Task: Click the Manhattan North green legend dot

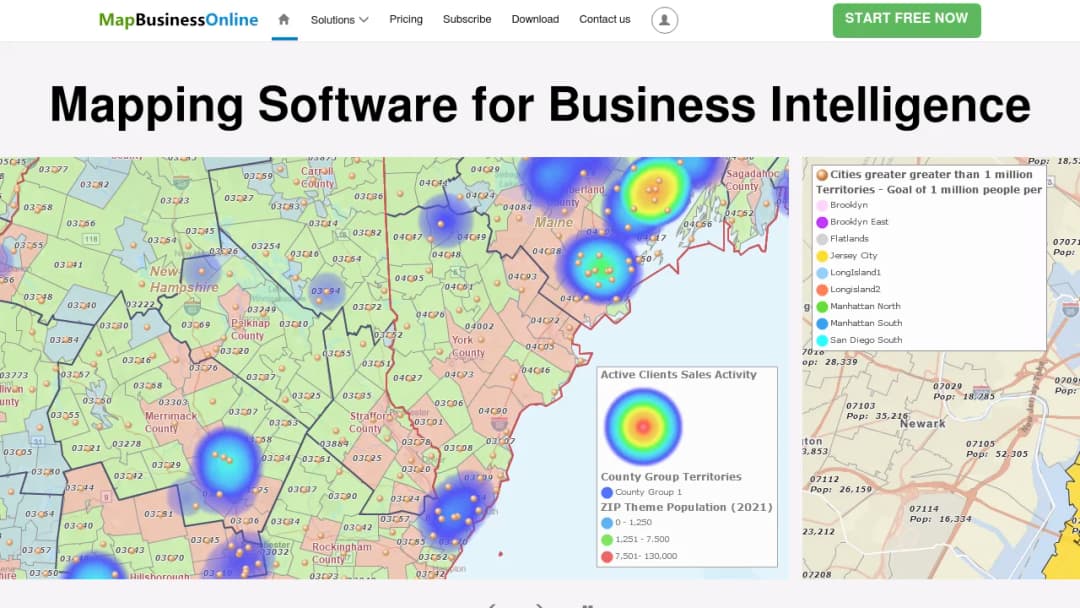Action: click(x=822, y=306)
